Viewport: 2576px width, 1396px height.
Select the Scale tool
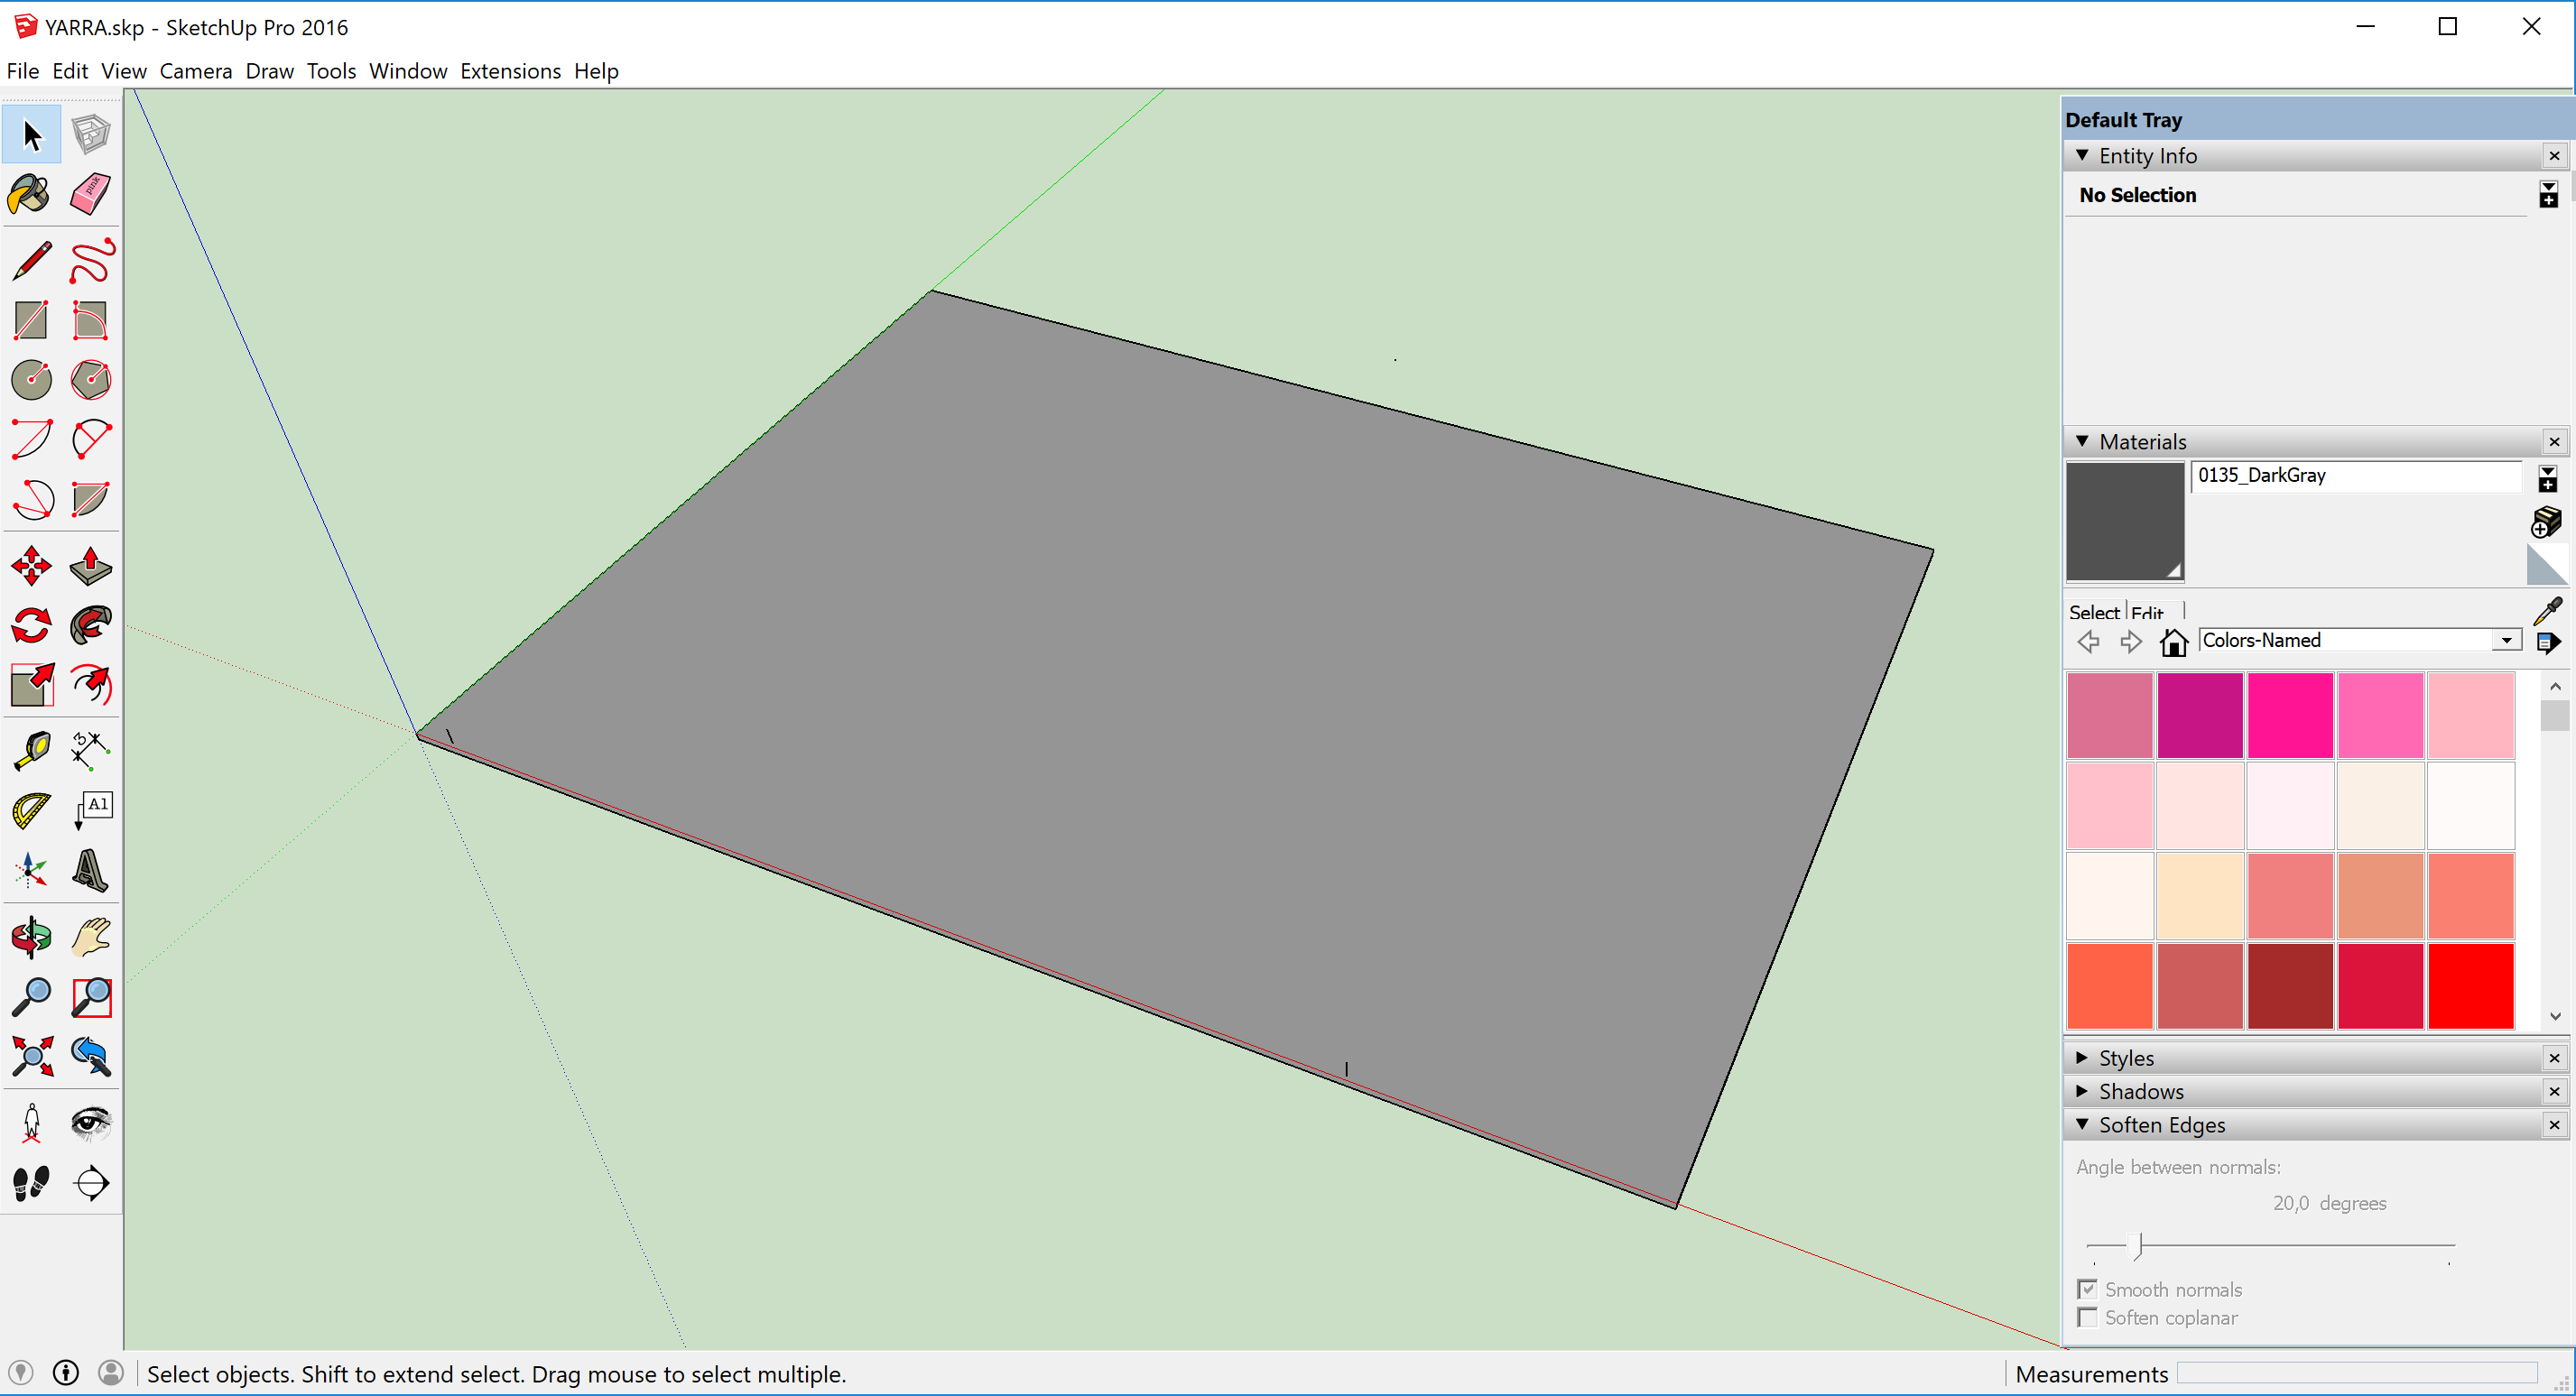(x=32, y=685)
